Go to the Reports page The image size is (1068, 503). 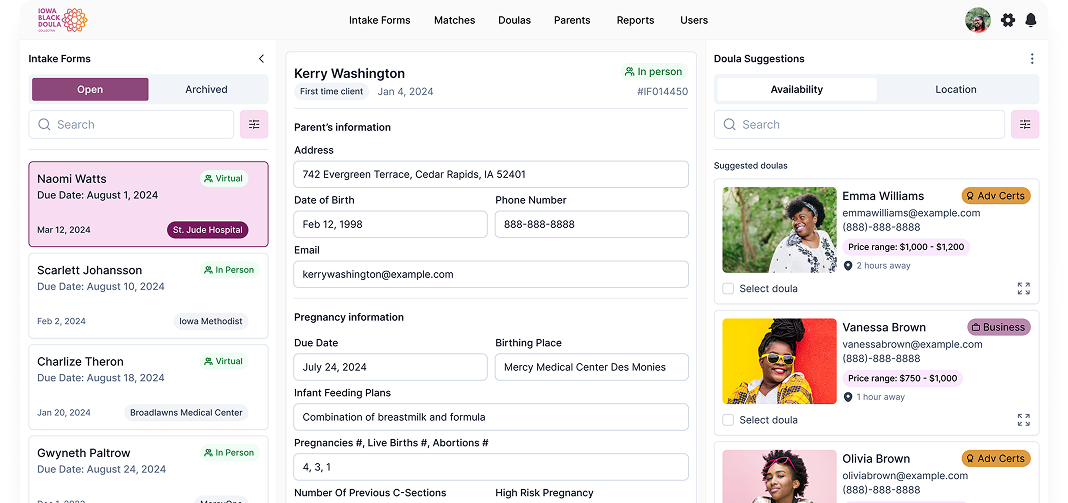pos(635,20)
